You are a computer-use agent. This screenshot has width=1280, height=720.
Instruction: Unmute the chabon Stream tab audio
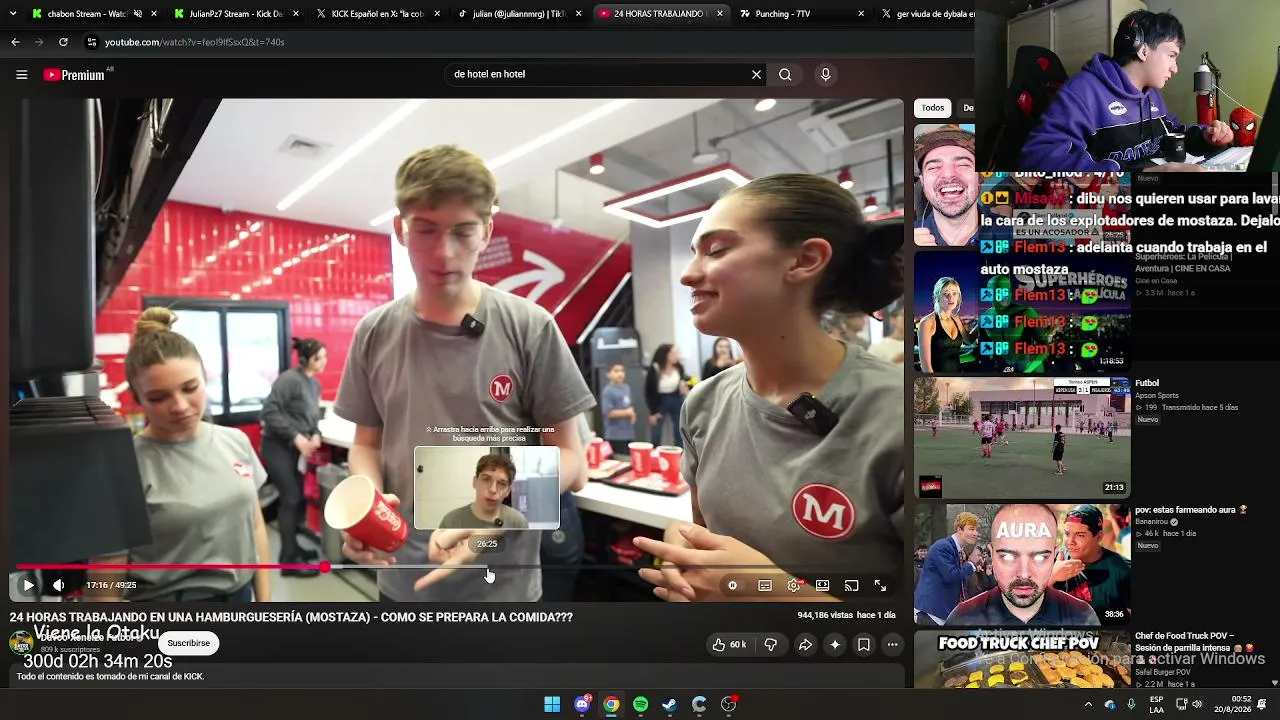coord(137,14)
